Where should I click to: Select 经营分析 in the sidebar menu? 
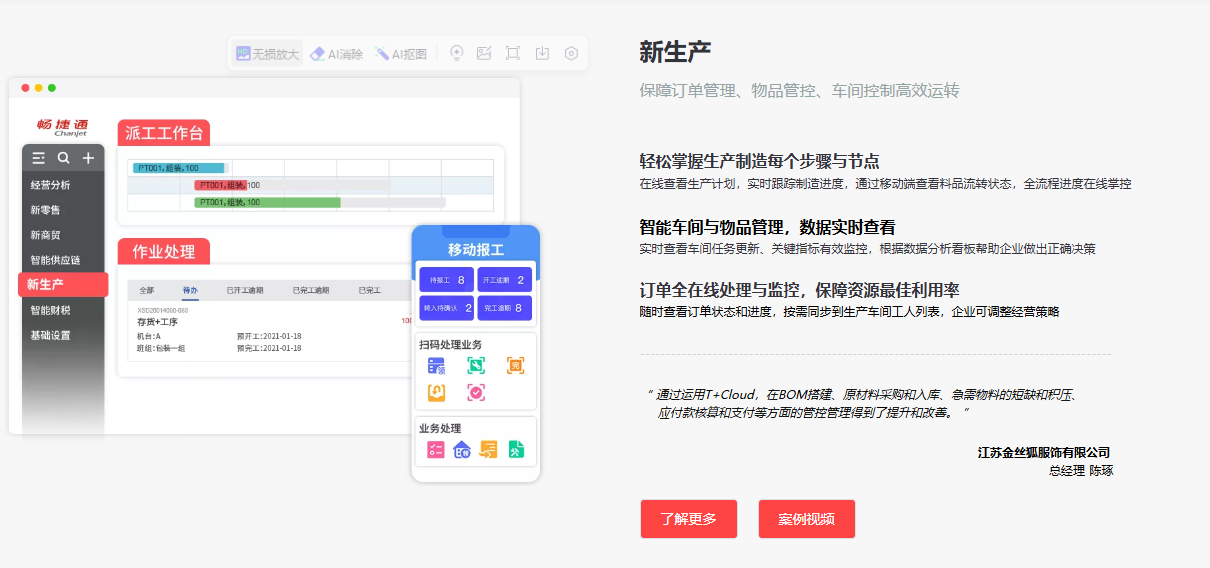(51, 185)
